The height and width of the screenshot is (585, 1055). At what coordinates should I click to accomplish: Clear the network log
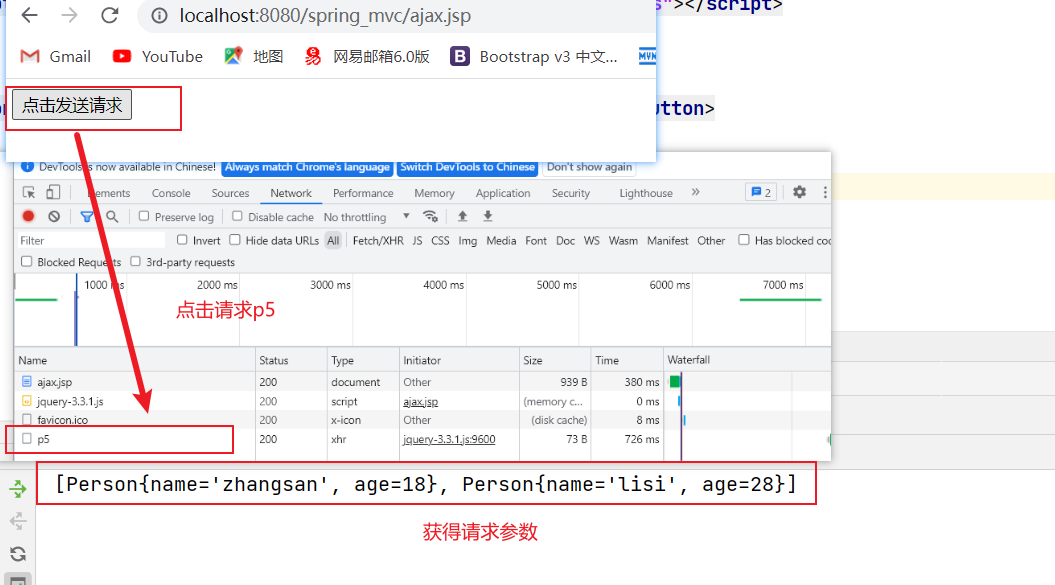click(54, 216)
